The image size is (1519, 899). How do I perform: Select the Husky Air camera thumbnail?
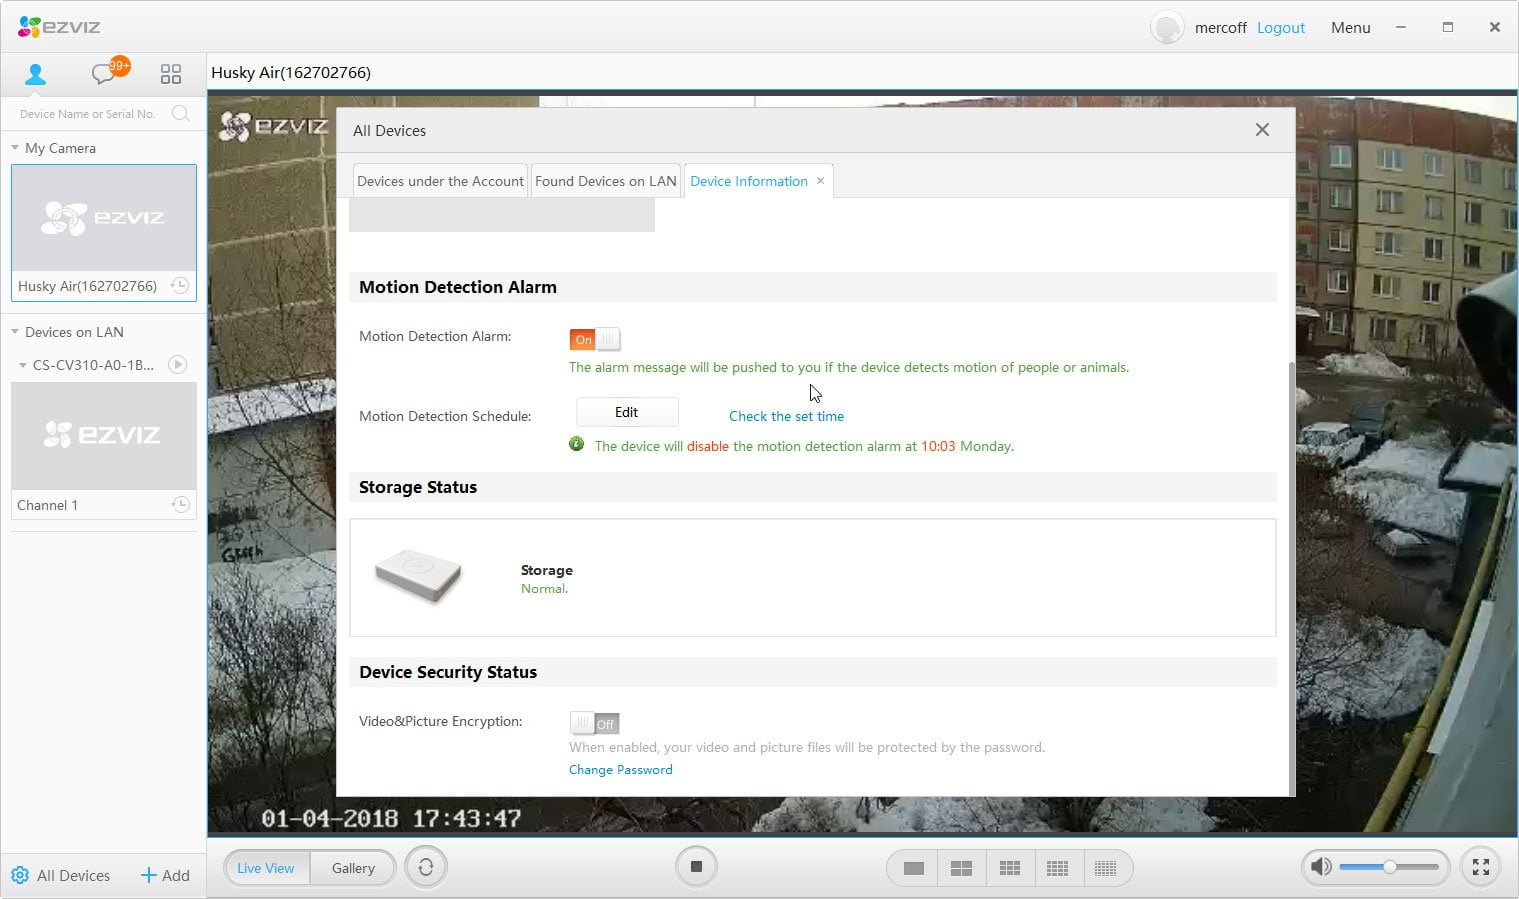(x=104, y=218)
